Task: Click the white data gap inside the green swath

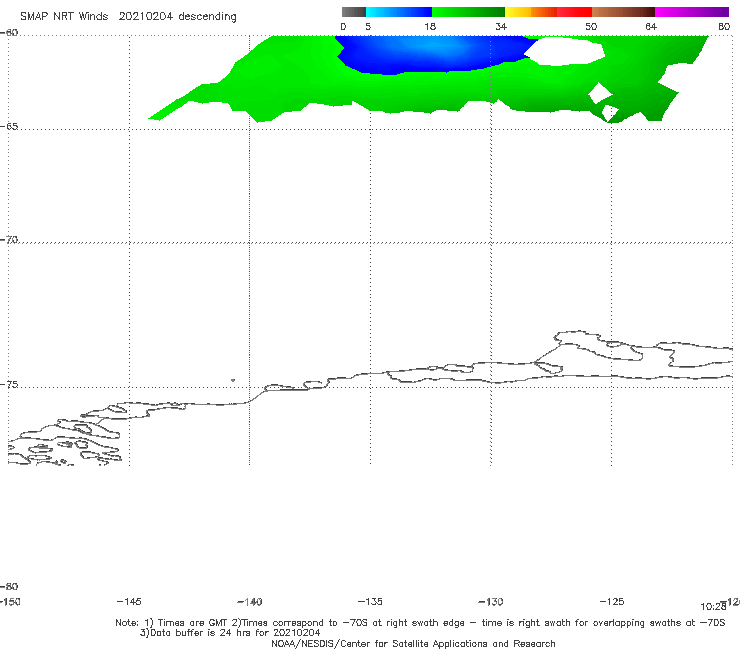Action: click(x=566, y=52)
